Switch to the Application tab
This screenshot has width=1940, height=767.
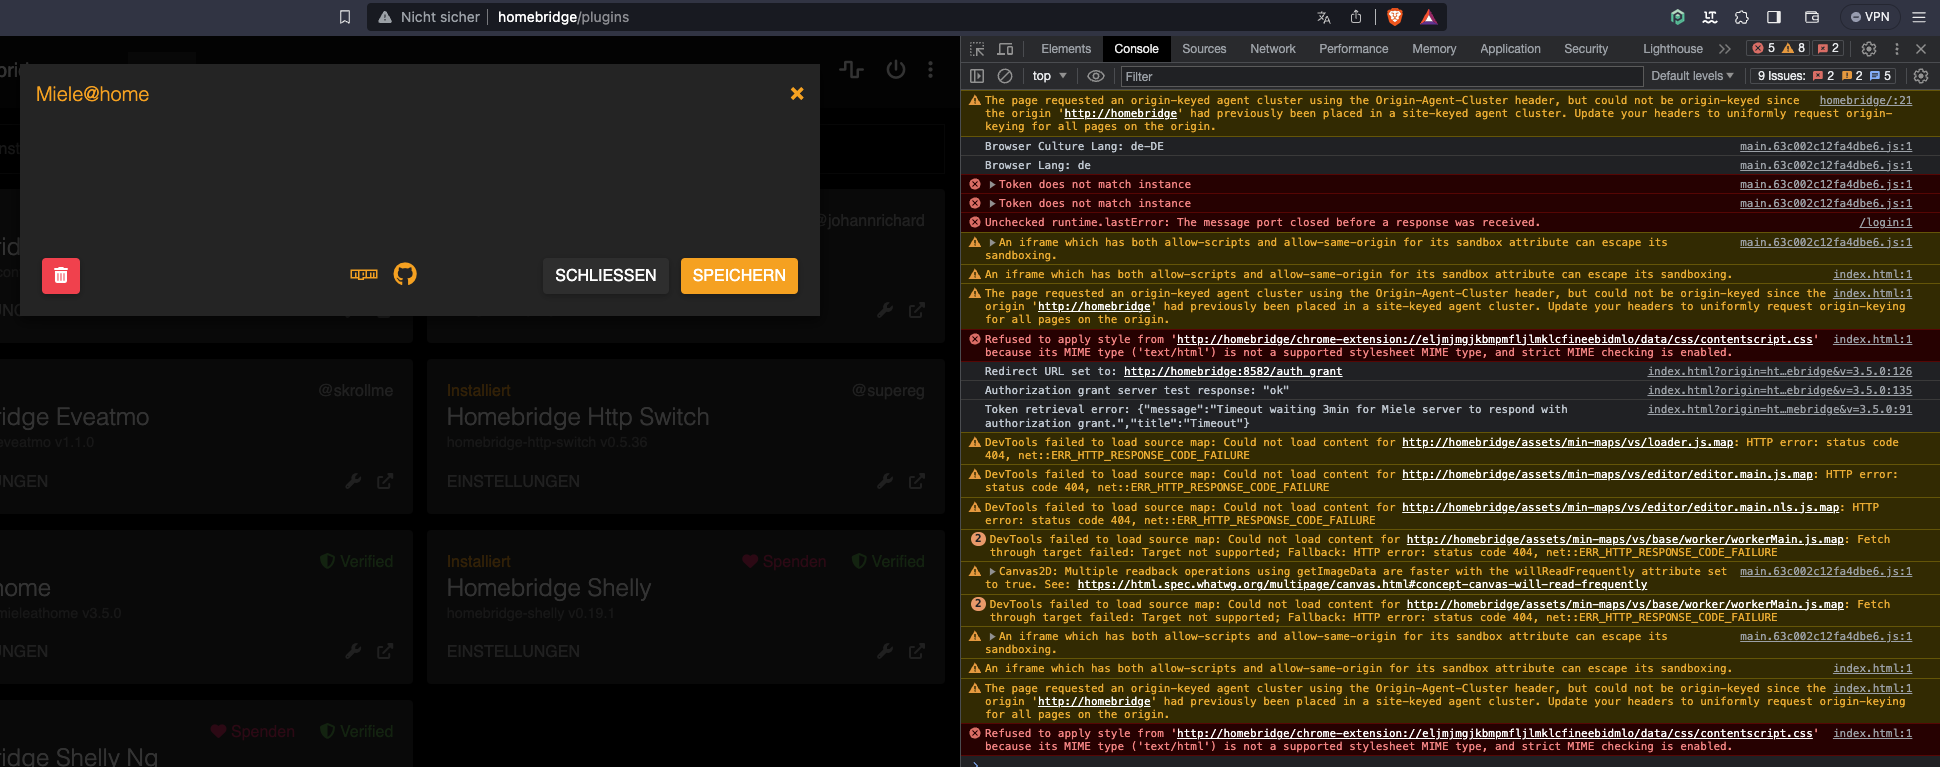click(x=1510, y=49)
